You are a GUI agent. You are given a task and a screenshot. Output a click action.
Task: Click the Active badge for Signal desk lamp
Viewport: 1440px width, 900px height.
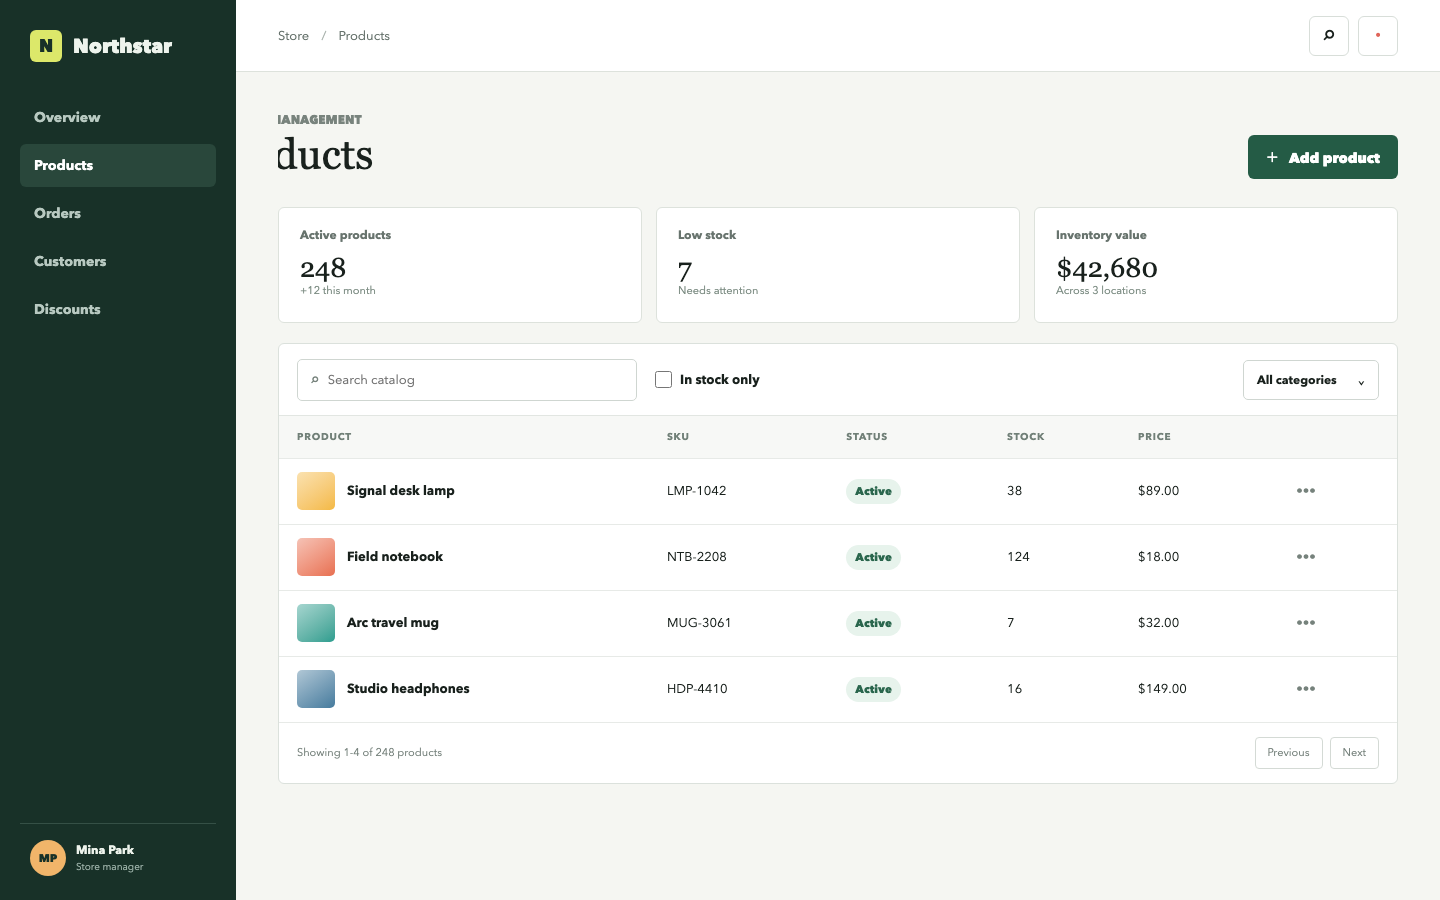click(873, 491)
